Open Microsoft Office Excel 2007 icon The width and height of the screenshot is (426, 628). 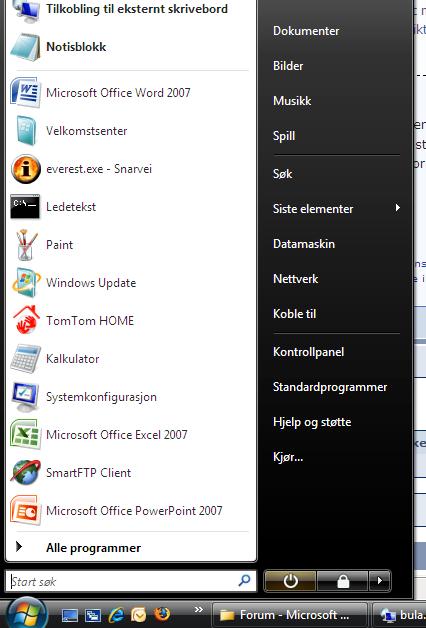point(25,435)
